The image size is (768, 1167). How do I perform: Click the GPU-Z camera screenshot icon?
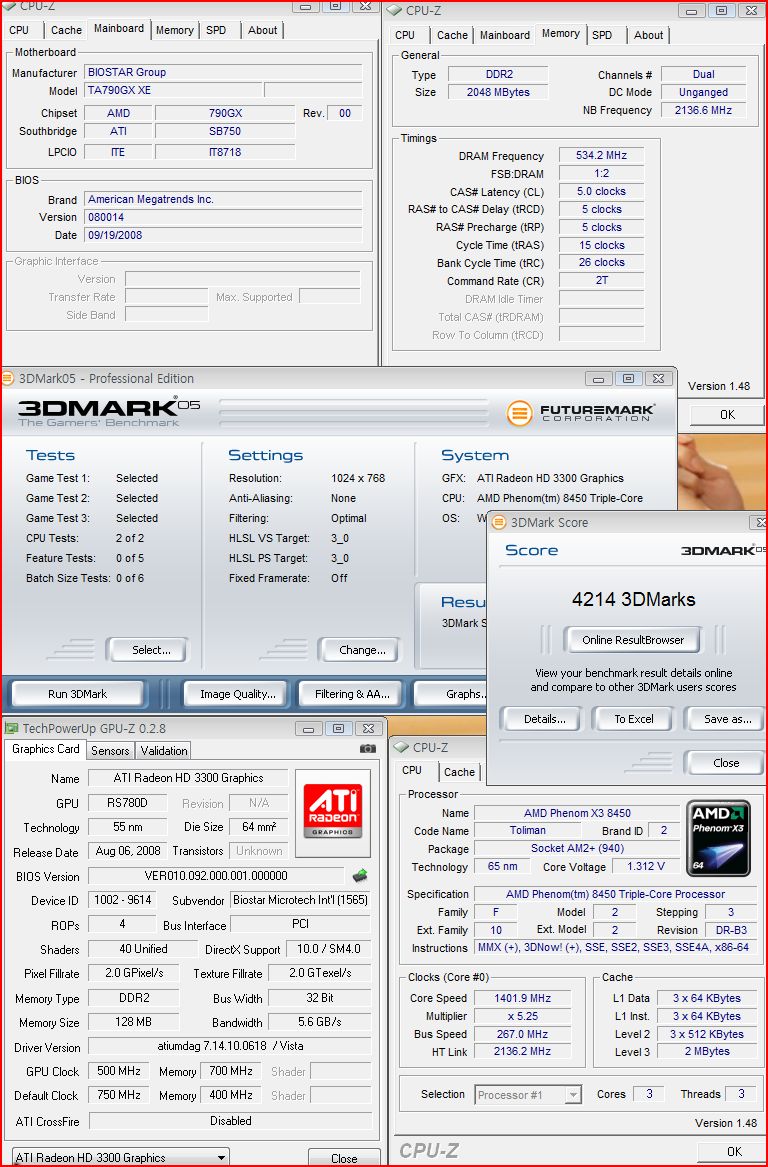[367, 749]
